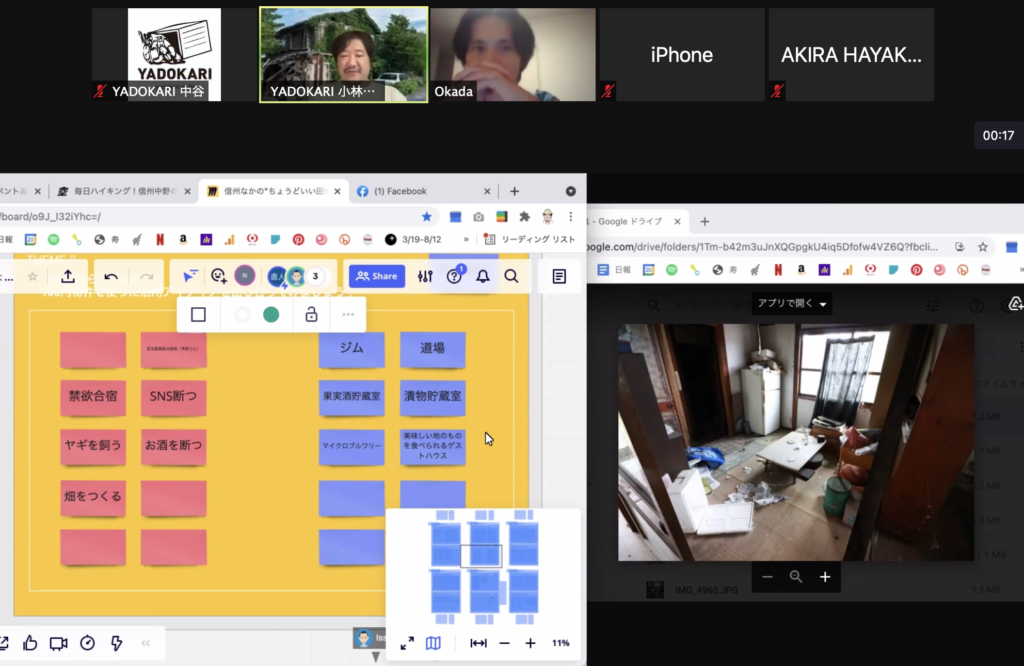
Task: Open リーディング リスト in bookmarks bar
Action: click(530, 240)
